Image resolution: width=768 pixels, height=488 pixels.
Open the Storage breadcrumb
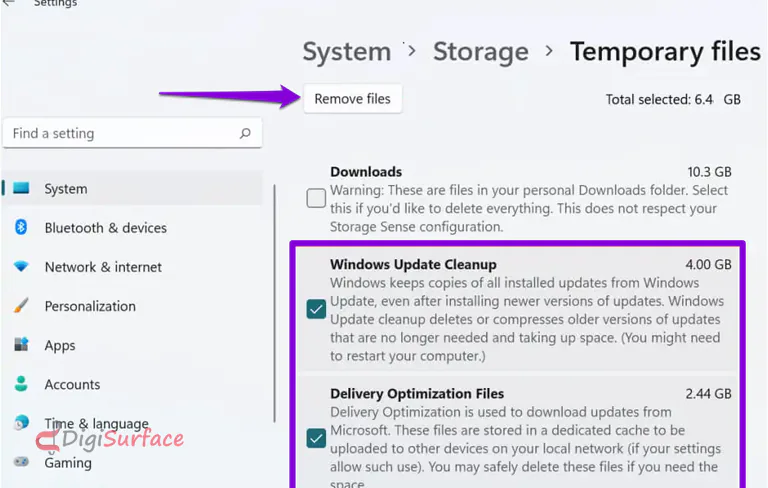[480, 51]
